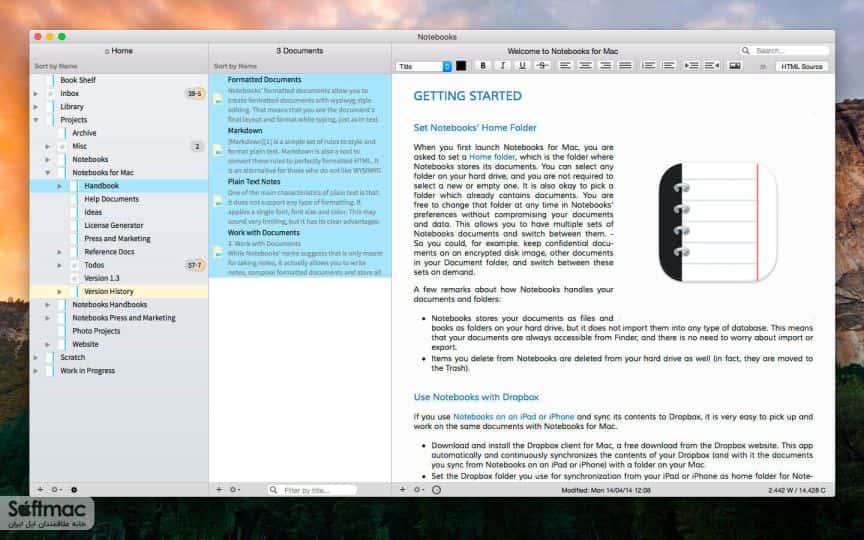Increase paragraph indent
The image size is (864, 540).
[692, 66]
